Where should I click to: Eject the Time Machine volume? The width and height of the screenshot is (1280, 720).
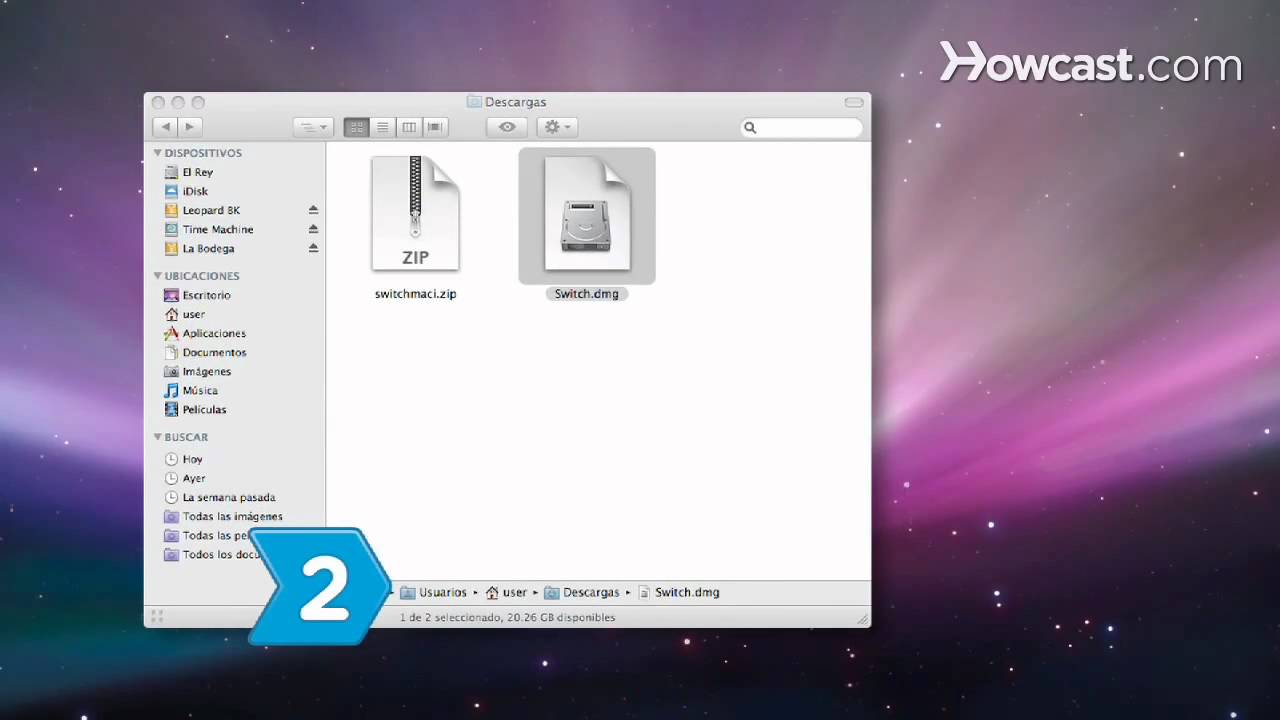[x=313, y=229]
